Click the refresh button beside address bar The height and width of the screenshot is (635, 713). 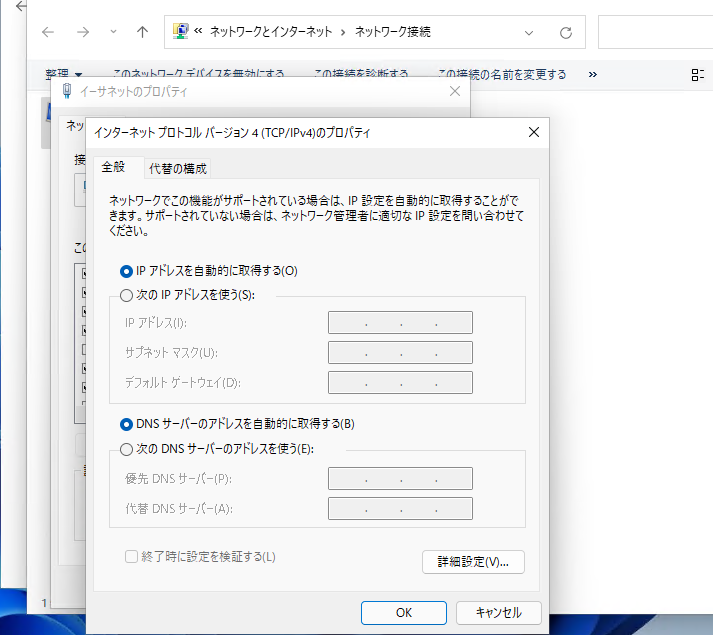coord(566,32)
